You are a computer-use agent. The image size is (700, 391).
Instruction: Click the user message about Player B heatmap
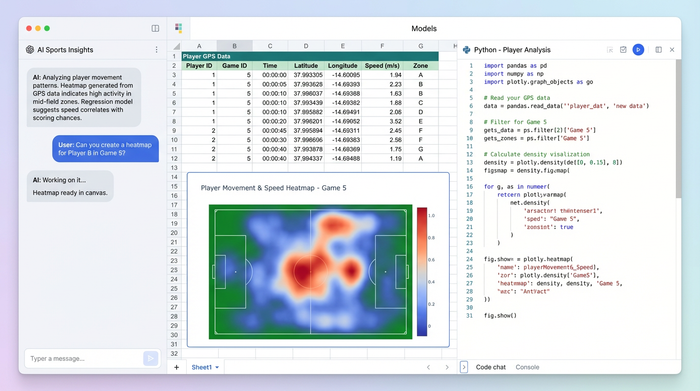105,149
